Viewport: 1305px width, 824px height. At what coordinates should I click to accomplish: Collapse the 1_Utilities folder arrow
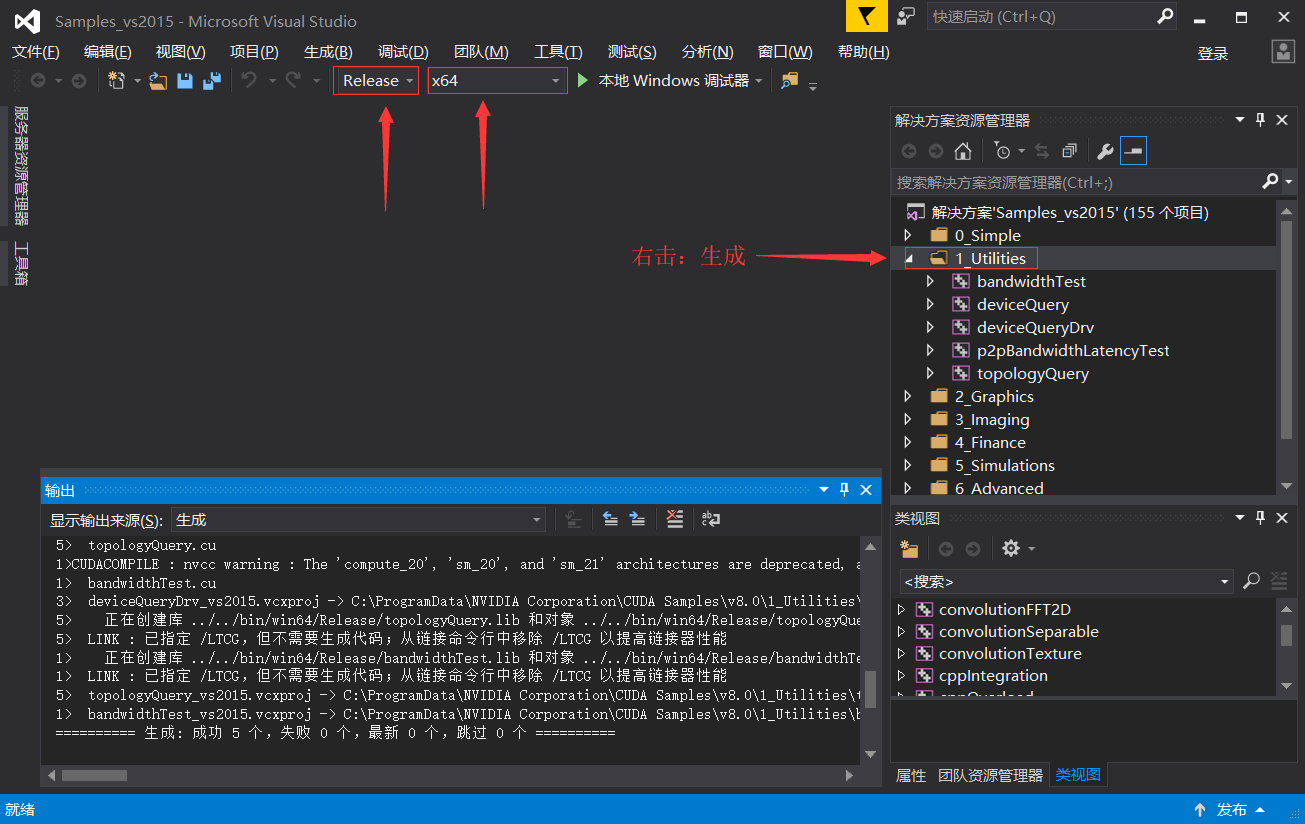point(909,258)
